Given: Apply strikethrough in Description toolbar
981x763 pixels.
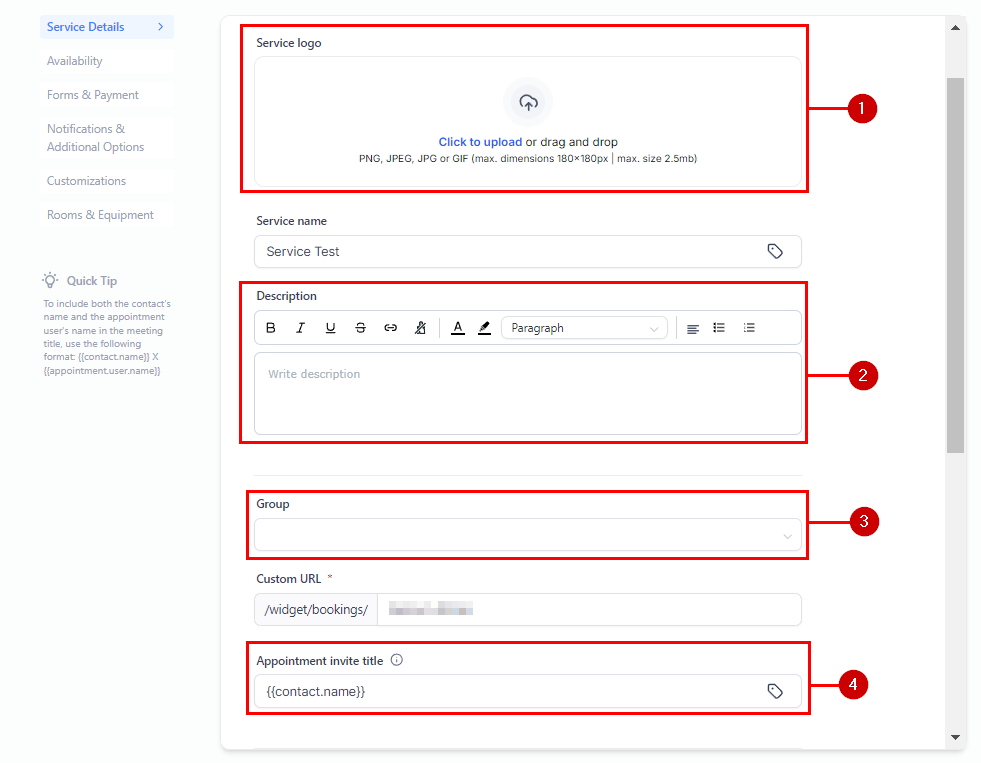Looking at the screenshot, I should 360,328.
